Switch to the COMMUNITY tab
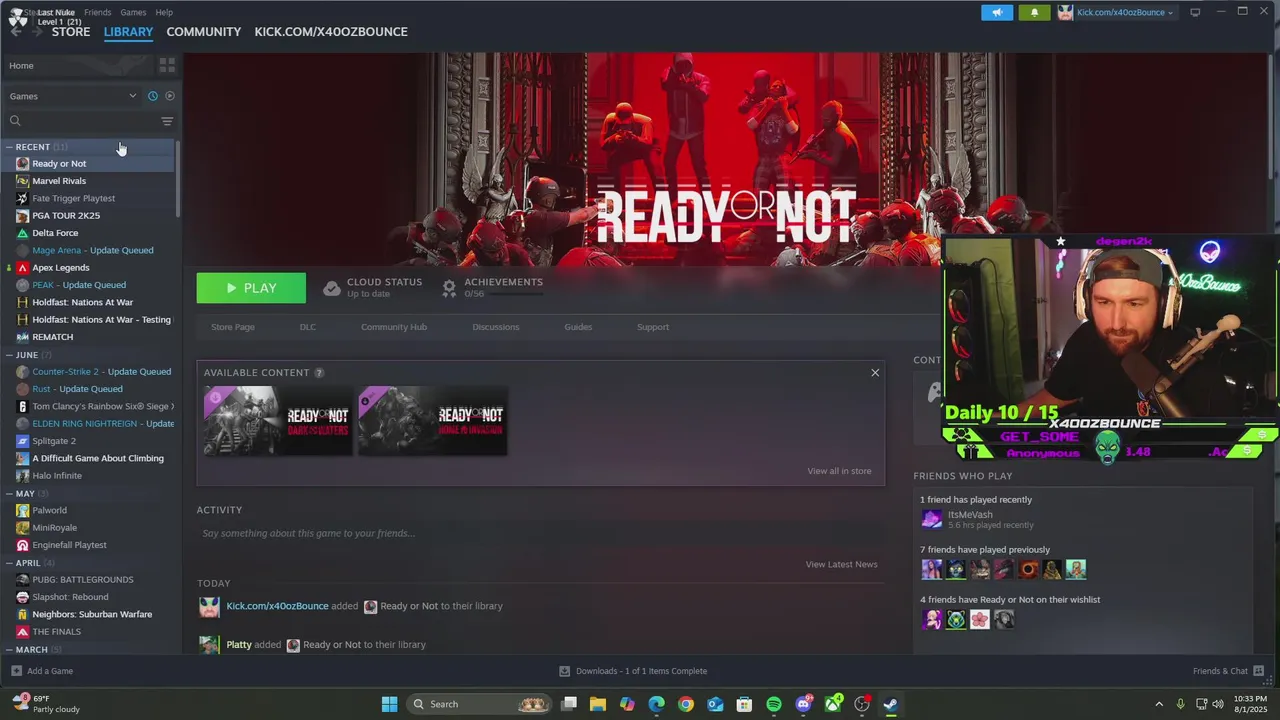Viewport: 1280px width, 720px height. click(204, 32)
